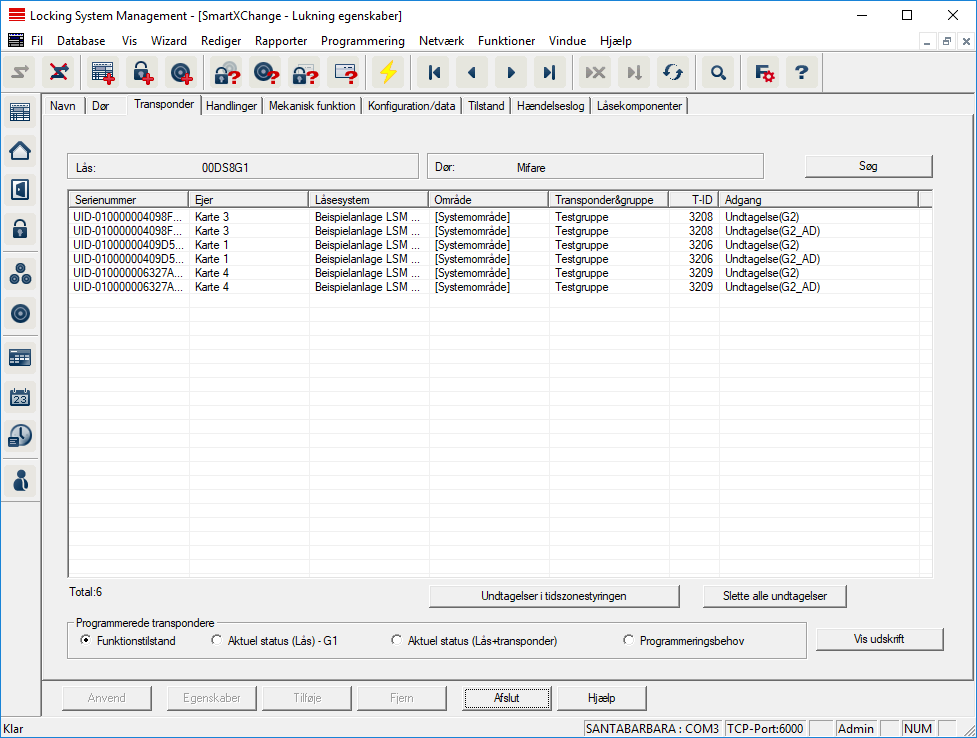Choose the Programmeringsbehov radio button
Viewport: 977px width, 738px height.
click(628, 640)
